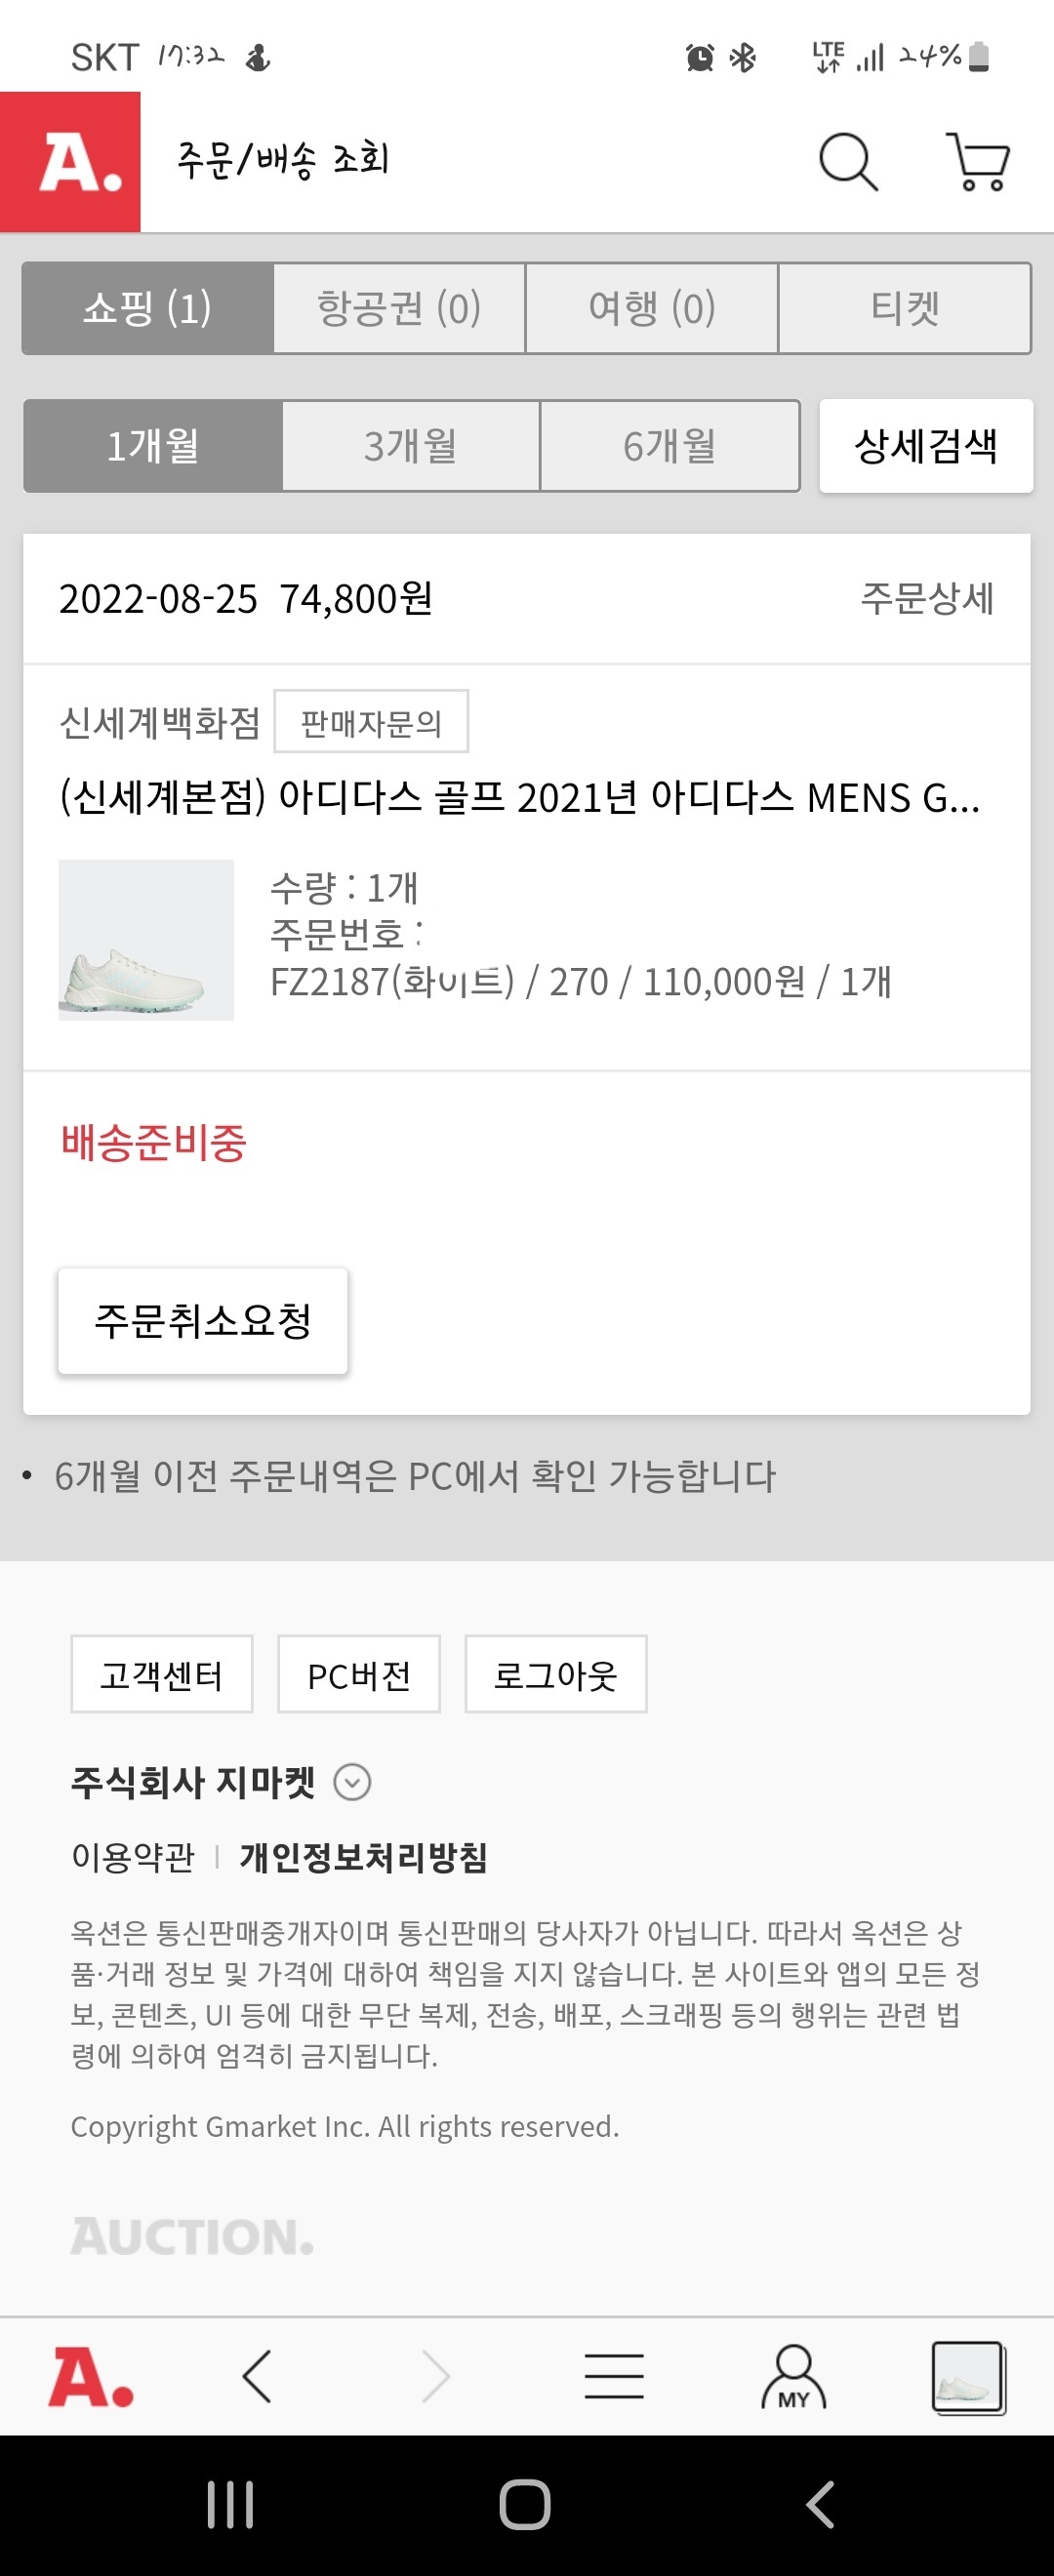Select the 1개월 period filter
This screenshot has width=1054, height=2576.
pyautogui.click(x=153, y=446)
